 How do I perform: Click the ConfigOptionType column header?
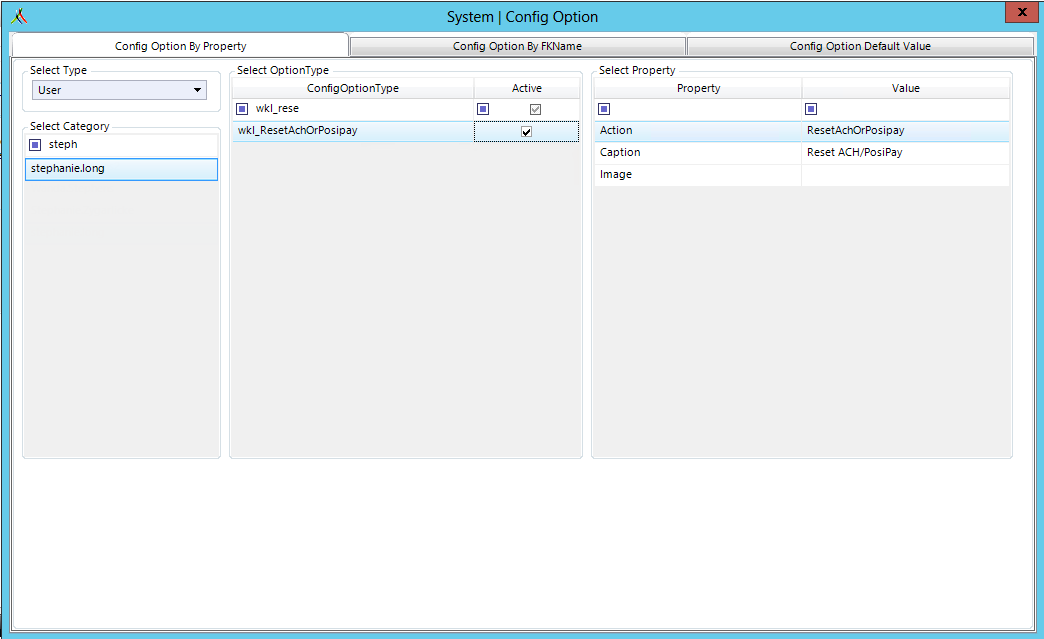(x=352, y=88)
